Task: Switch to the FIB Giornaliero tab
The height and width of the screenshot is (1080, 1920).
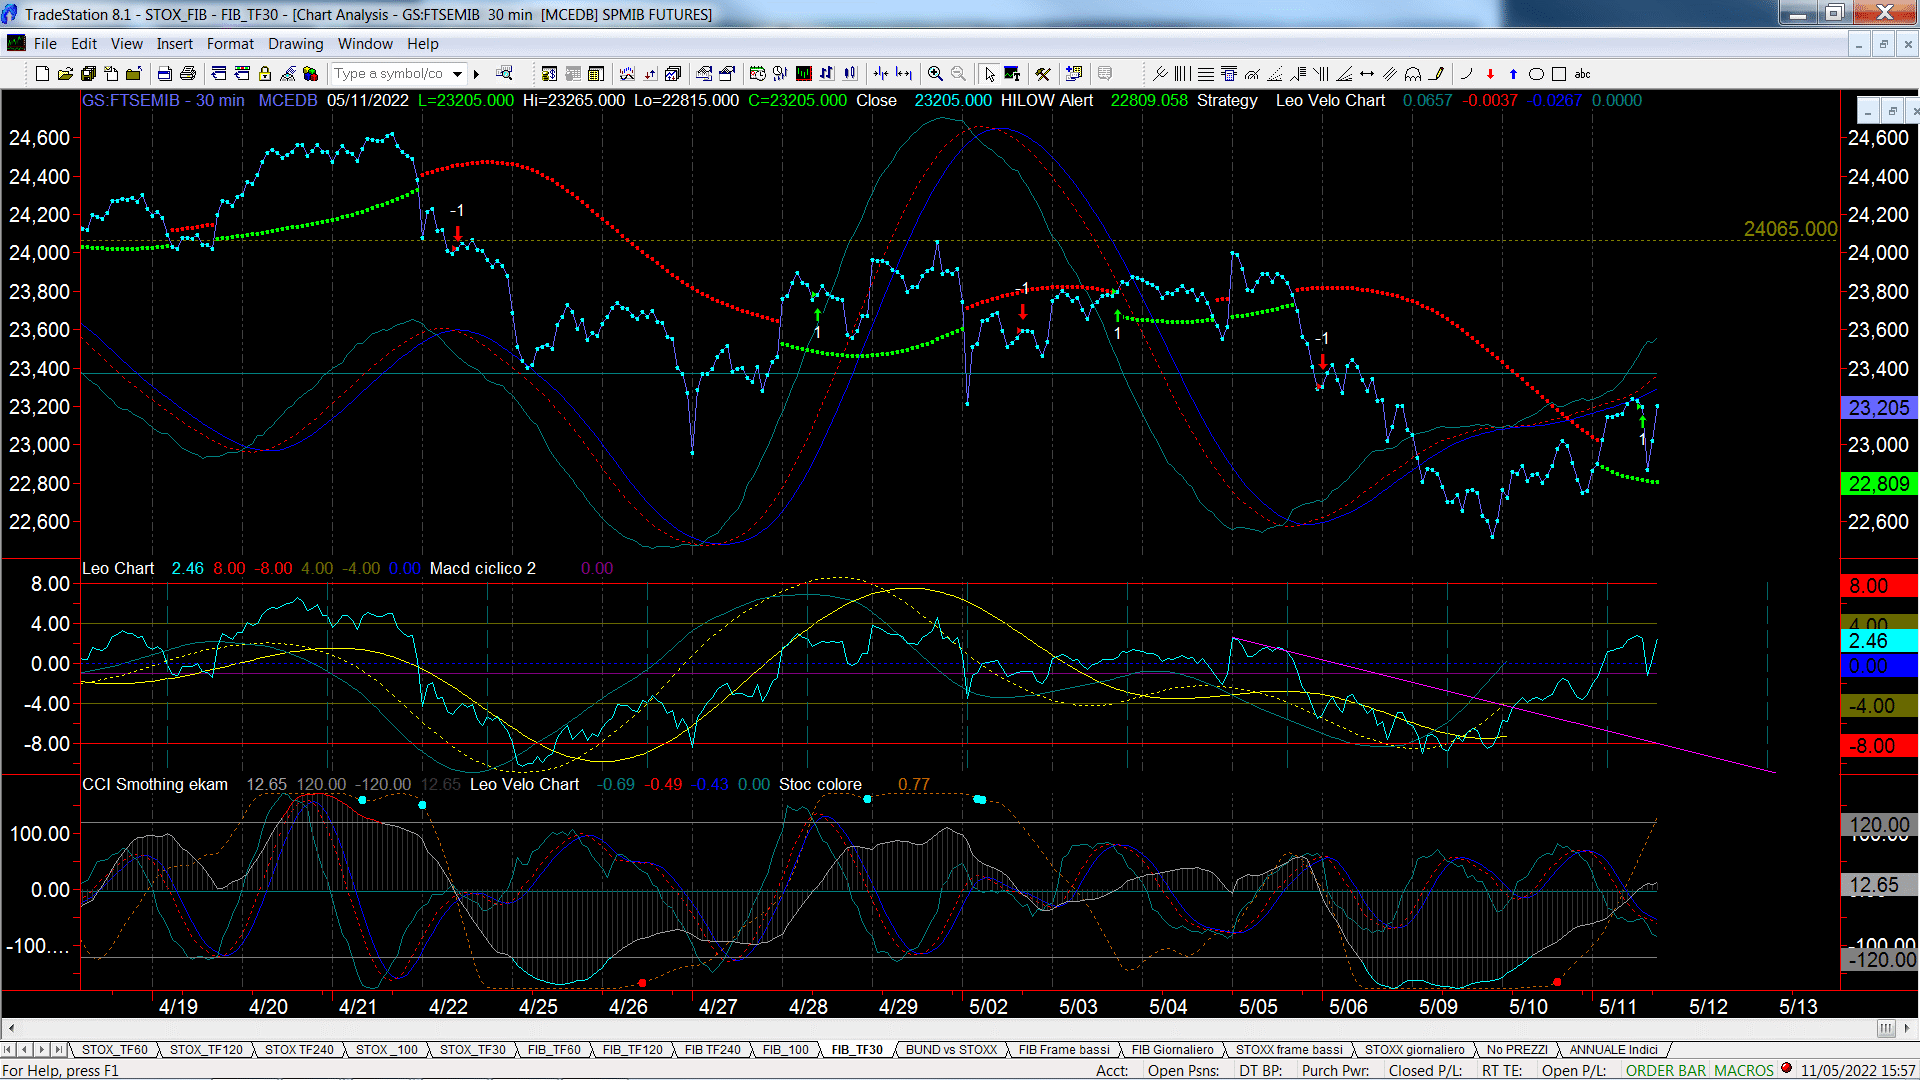Action: pos(1173,1049)
